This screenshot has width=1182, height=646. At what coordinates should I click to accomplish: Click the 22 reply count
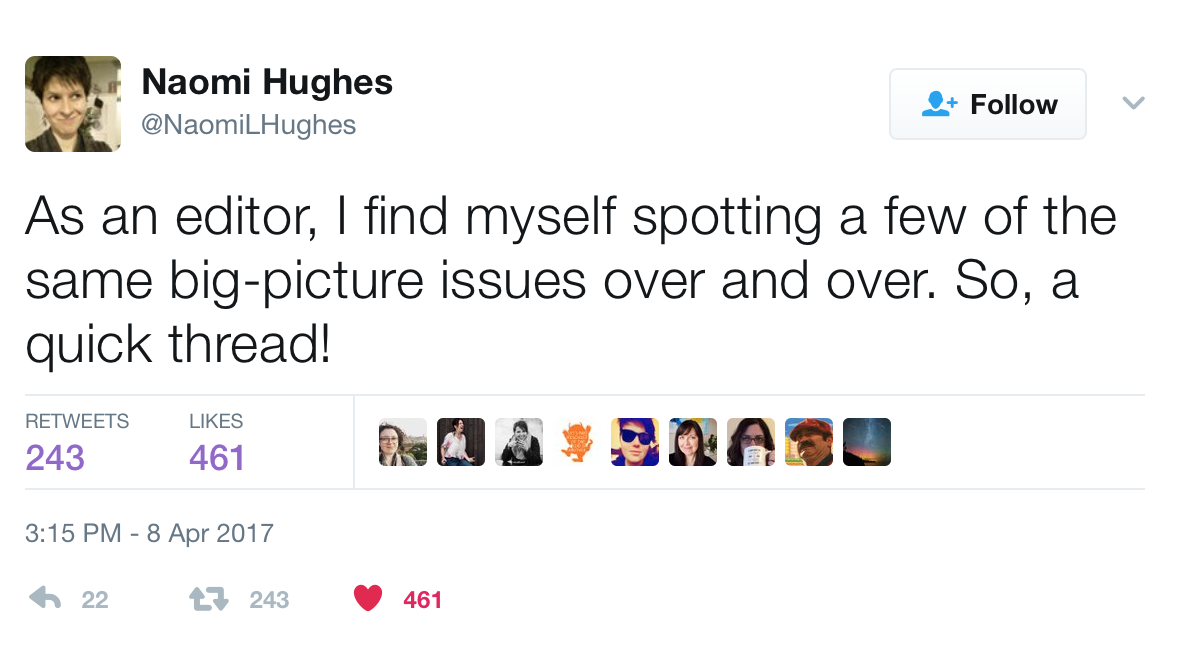(95, 600)
